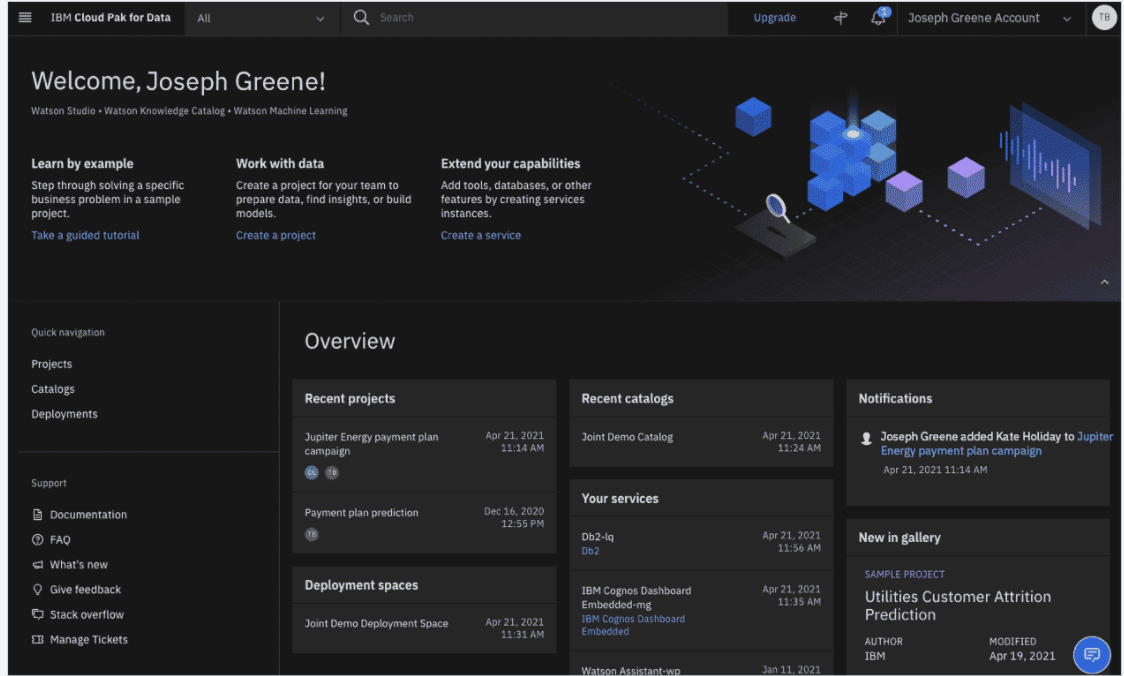This screenshot has height=676, width=1124.
Task: Take a guided tutorial
Action: coord(85,235)
